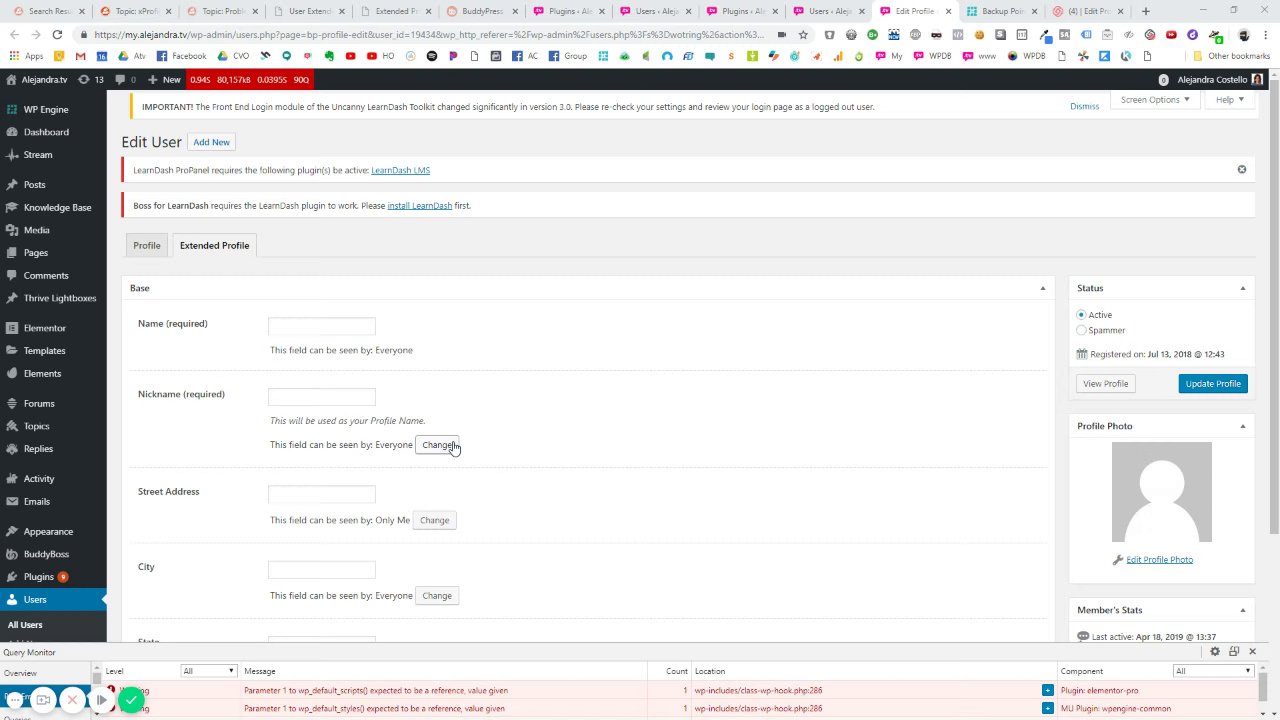
Task: Click the Add New user button
Action: (211, 142)
